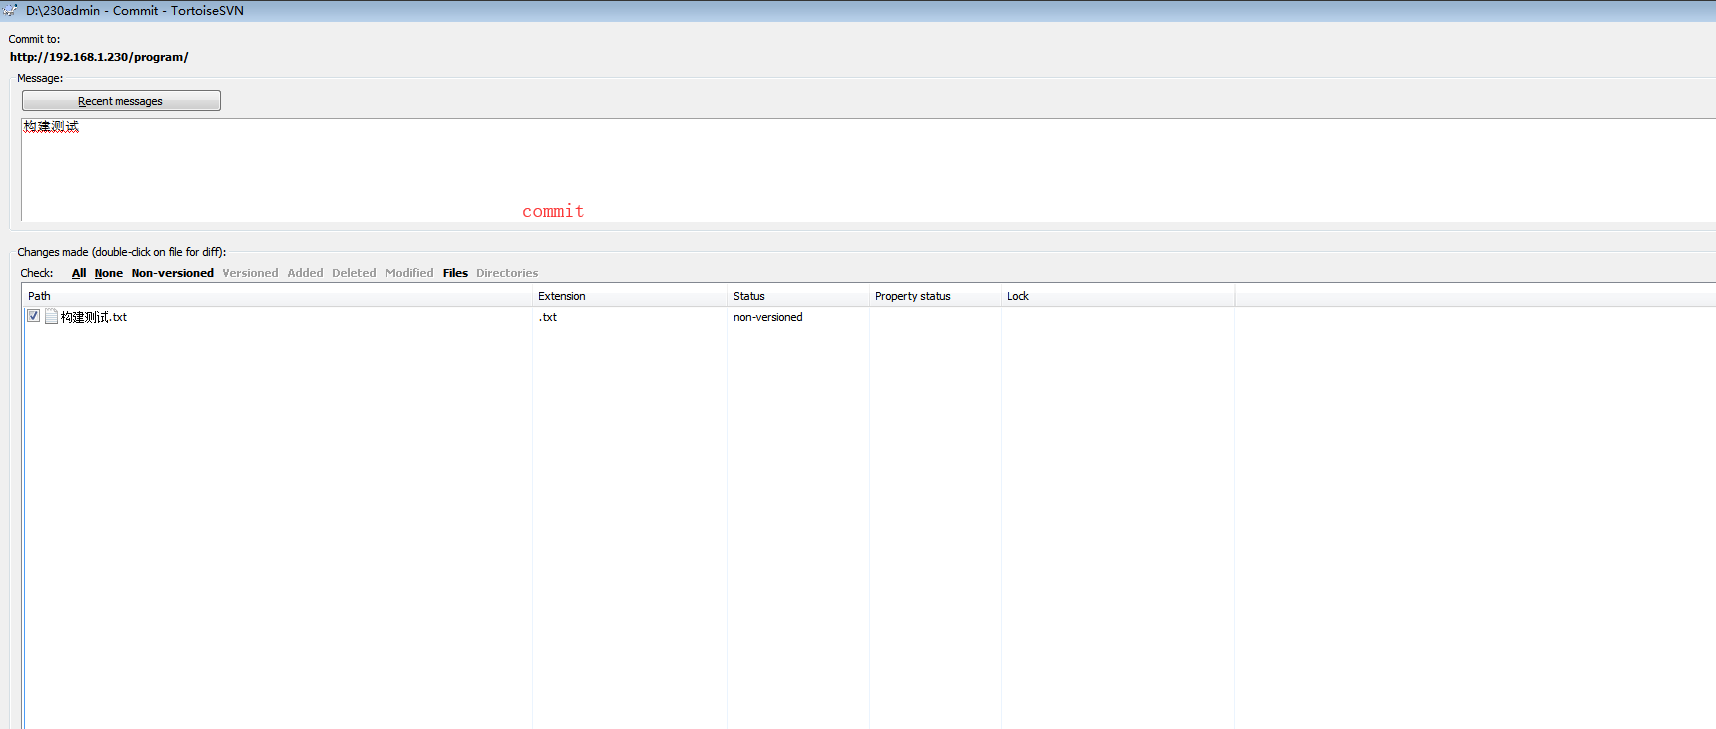
Task: Select the None check filter
Action: [109, 273]
